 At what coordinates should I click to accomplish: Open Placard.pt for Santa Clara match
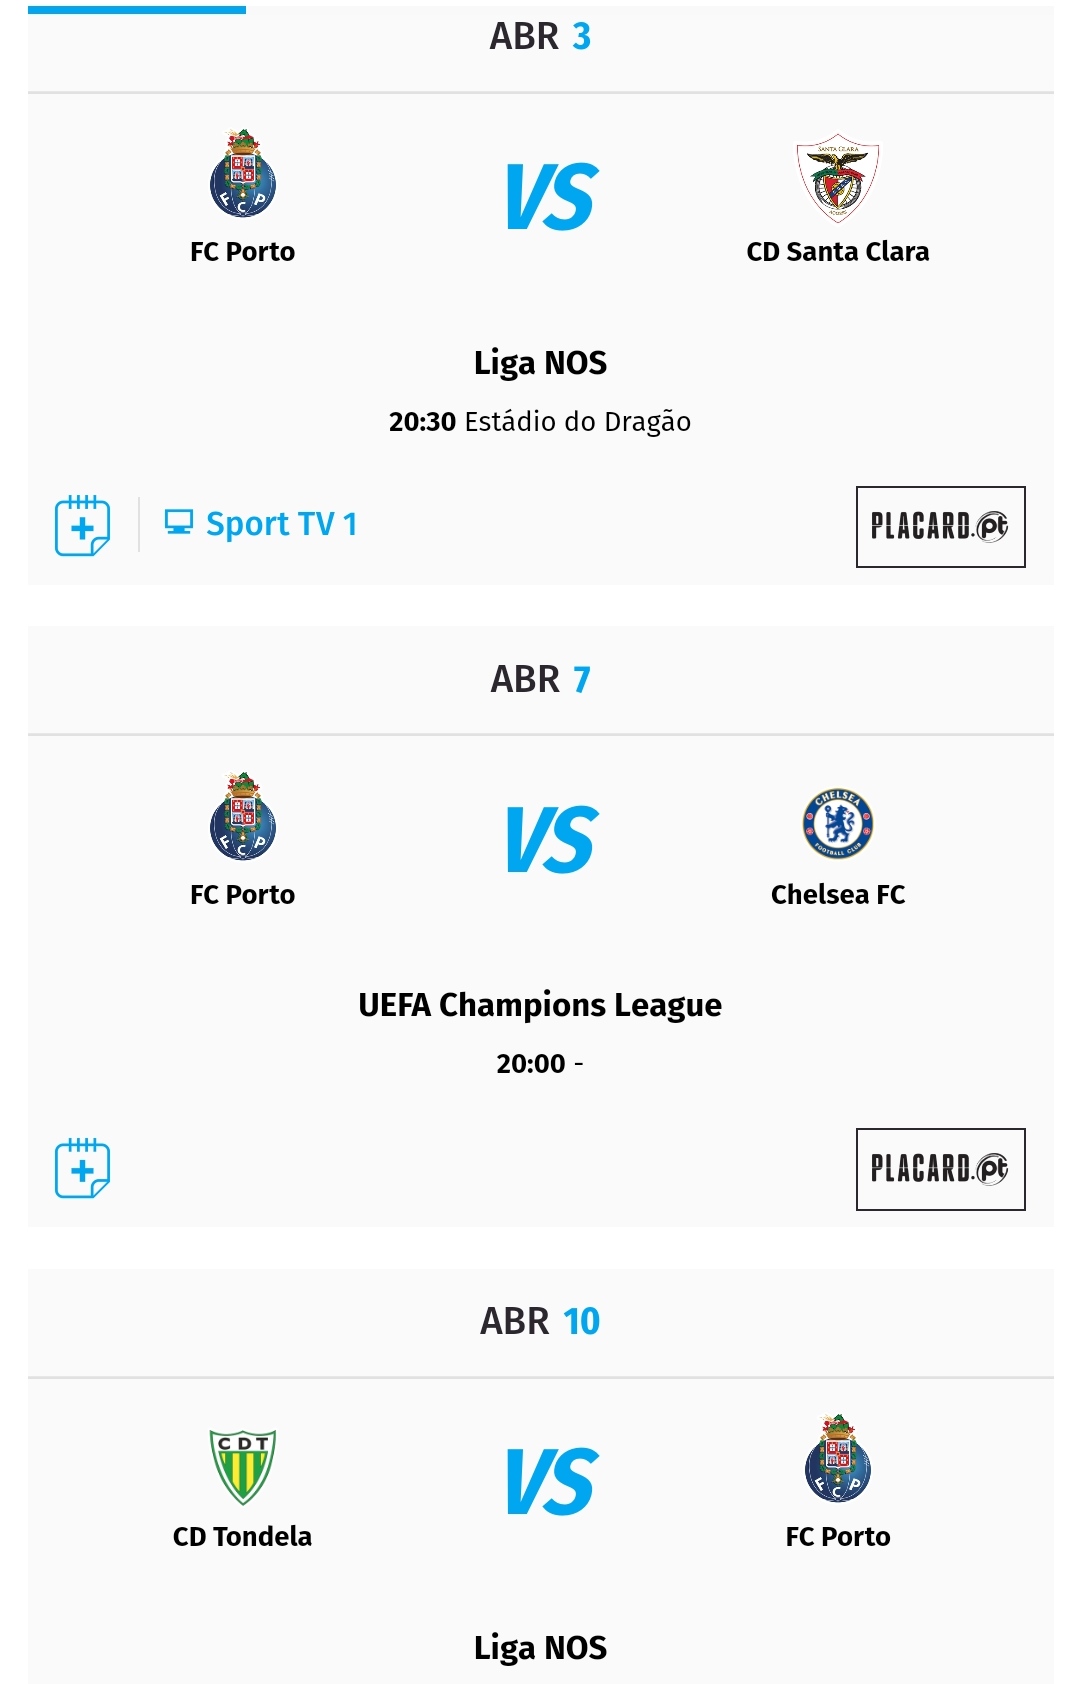940,527
